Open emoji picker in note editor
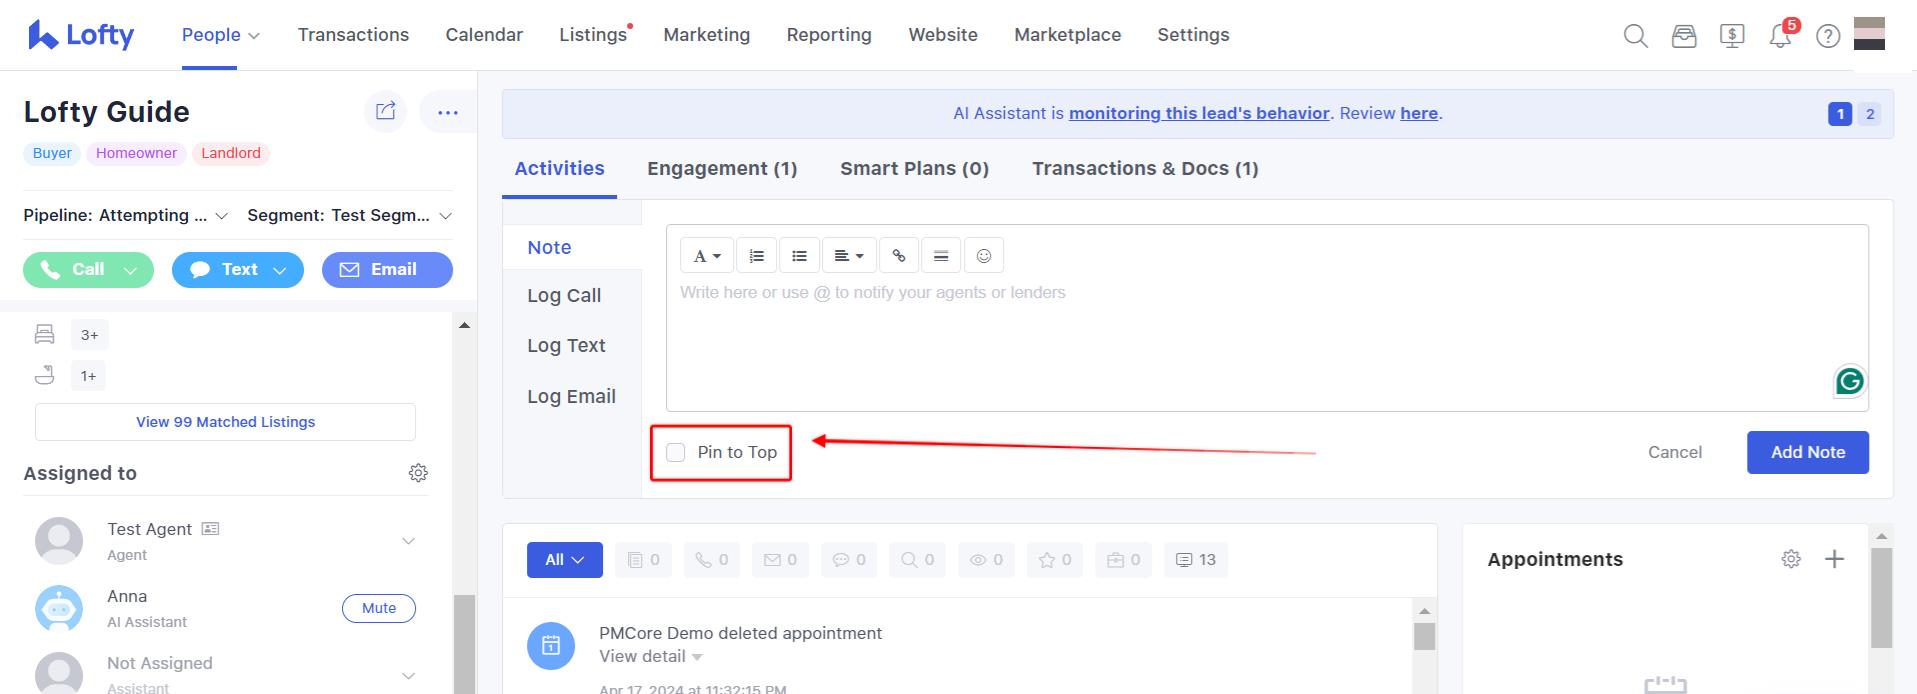Screen dimensions: 1917x694 984,256
